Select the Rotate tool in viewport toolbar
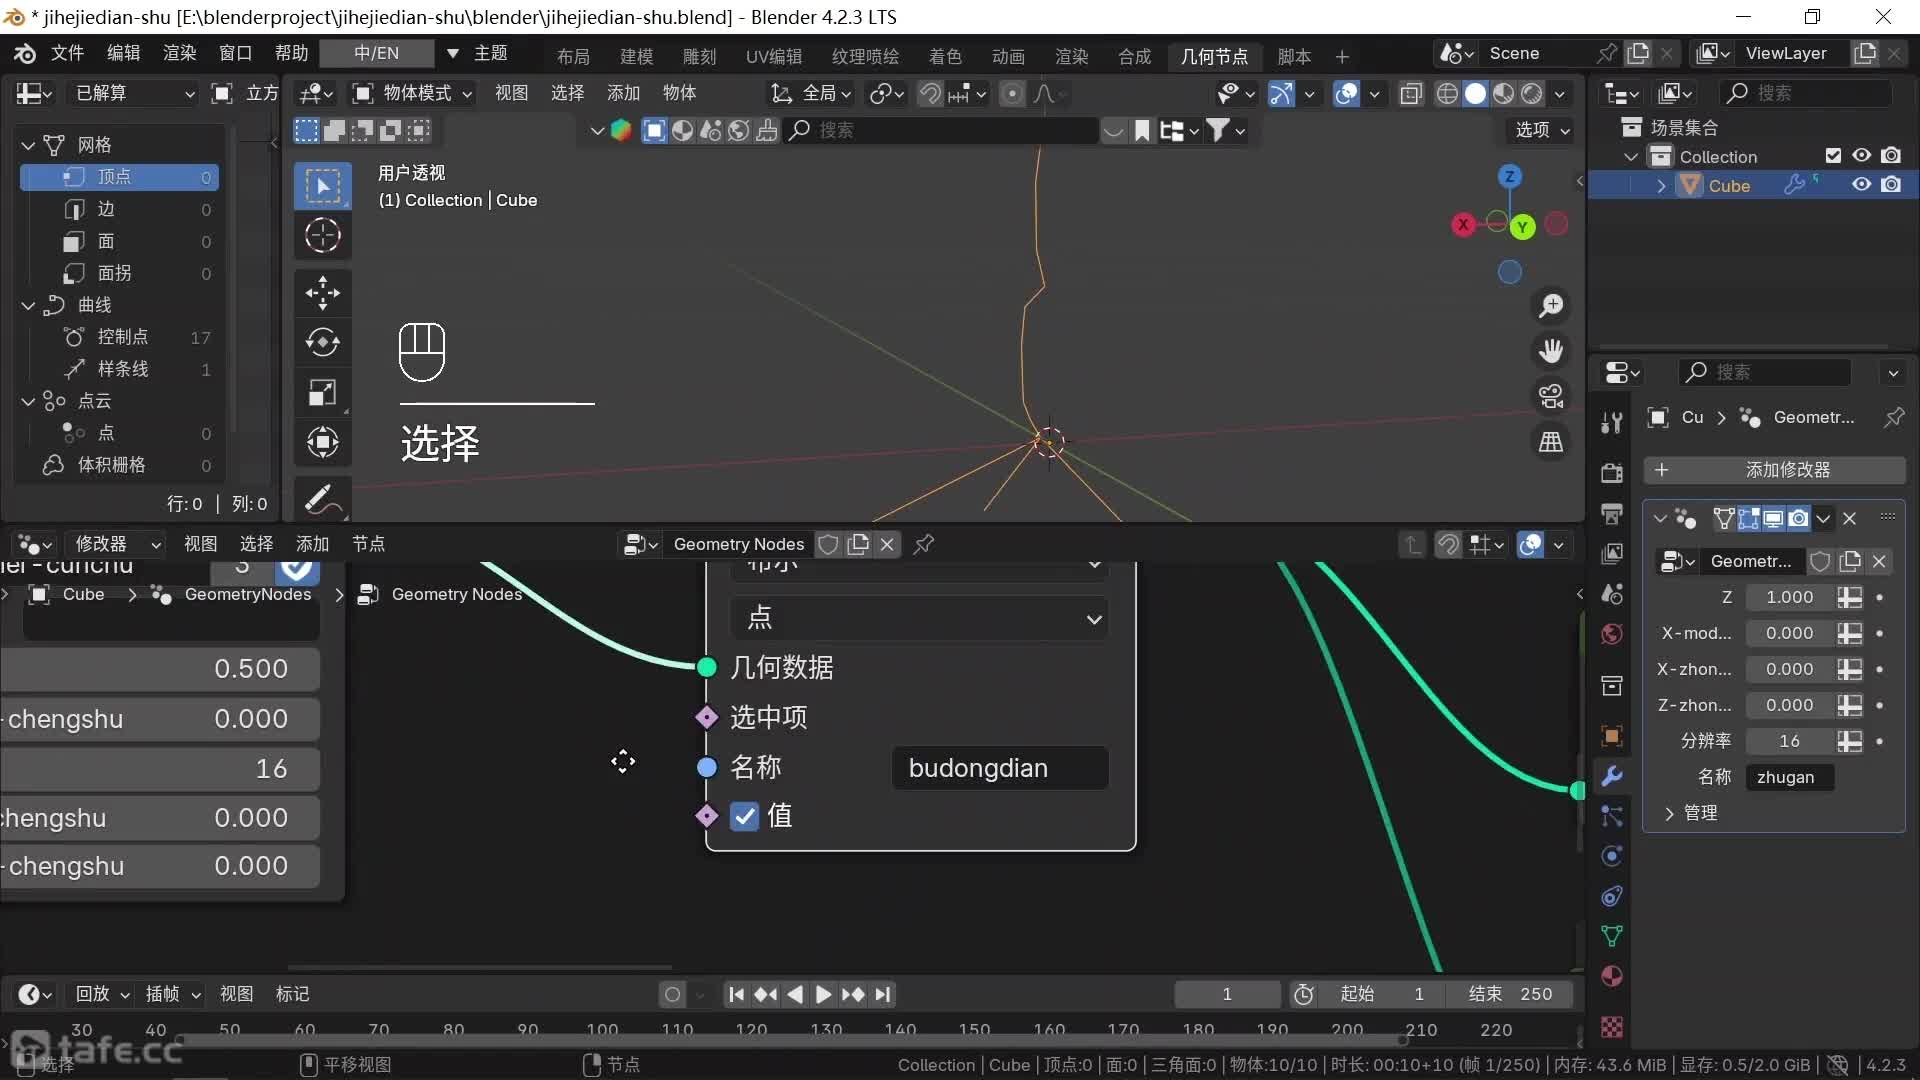This screenshot has width=1920, height=1080. coord(322,343)
